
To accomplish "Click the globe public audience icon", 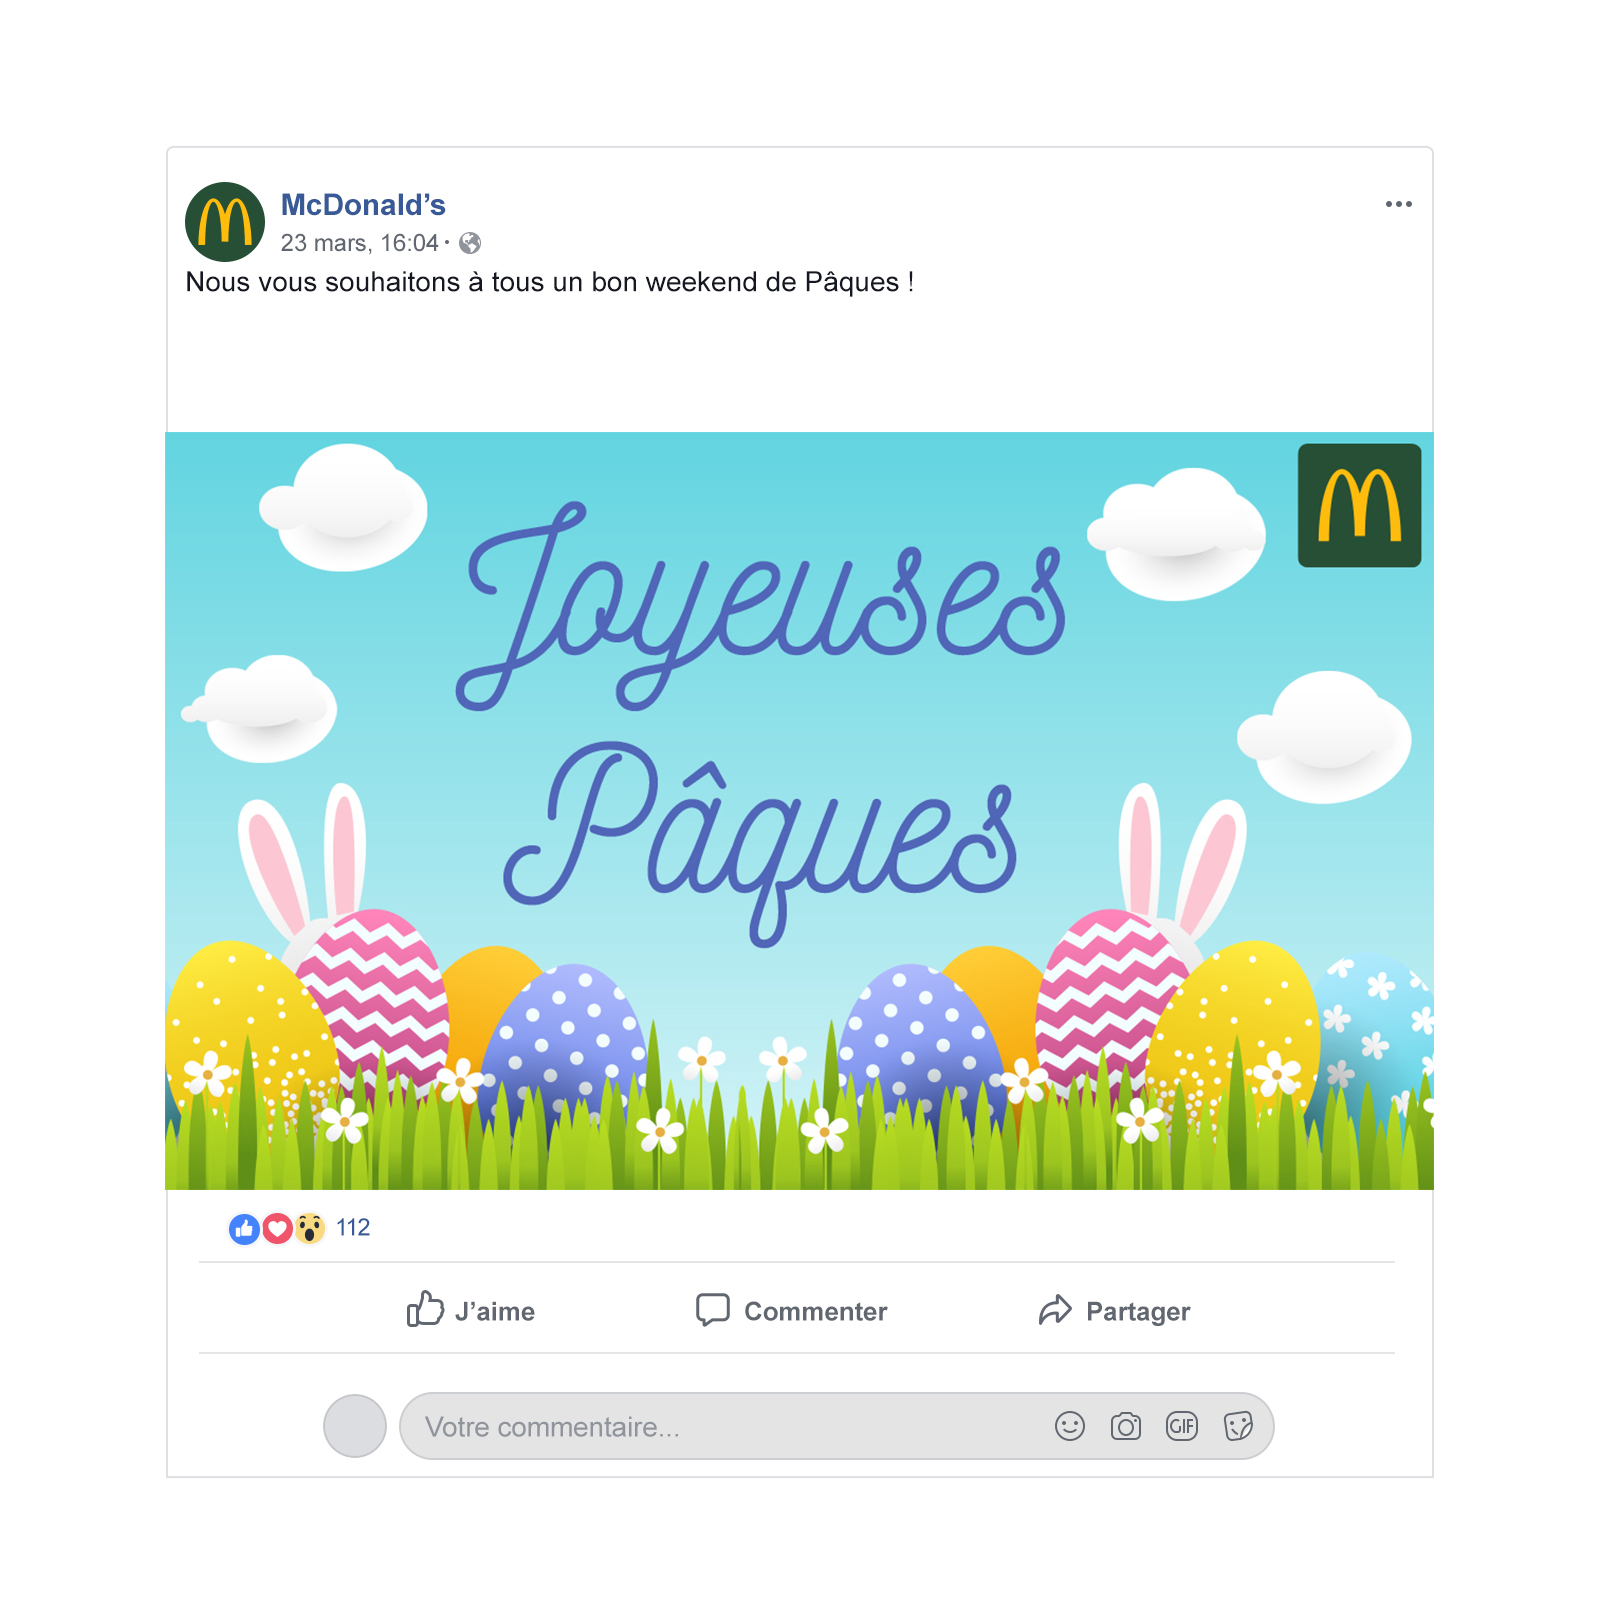I will tap(470, 243).
